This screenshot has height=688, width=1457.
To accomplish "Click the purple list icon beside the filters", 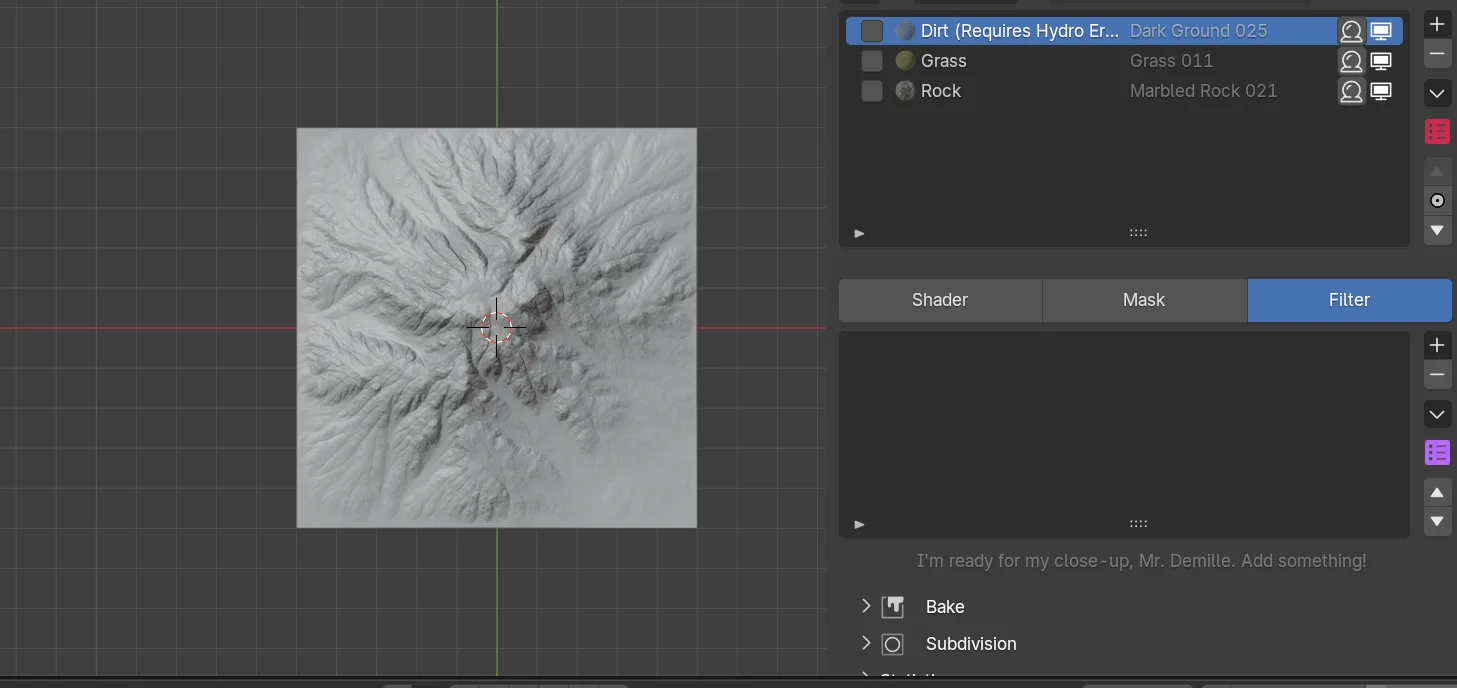I will click(x=1437, y=452).
